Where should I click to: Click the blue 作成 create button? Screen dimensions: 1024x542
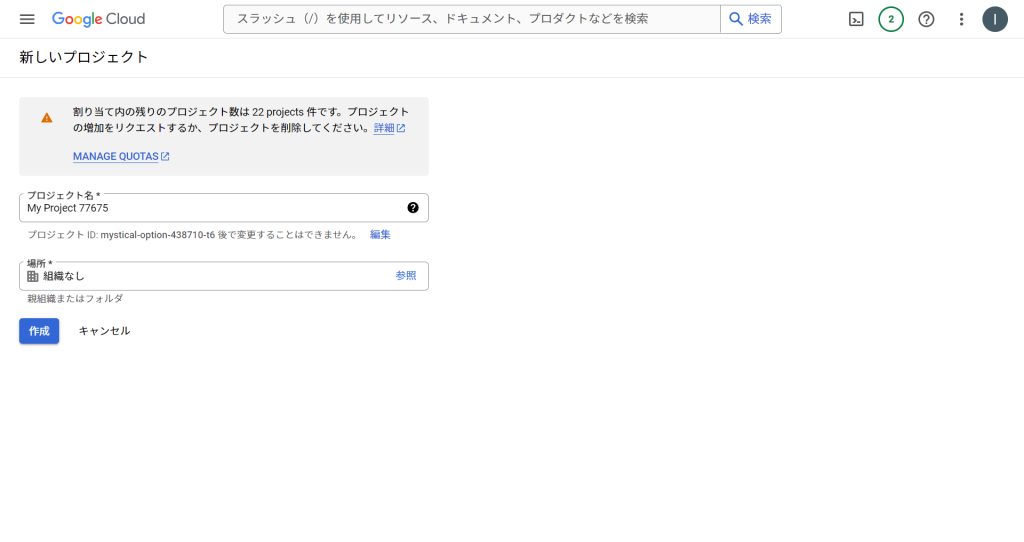[39, 331]
